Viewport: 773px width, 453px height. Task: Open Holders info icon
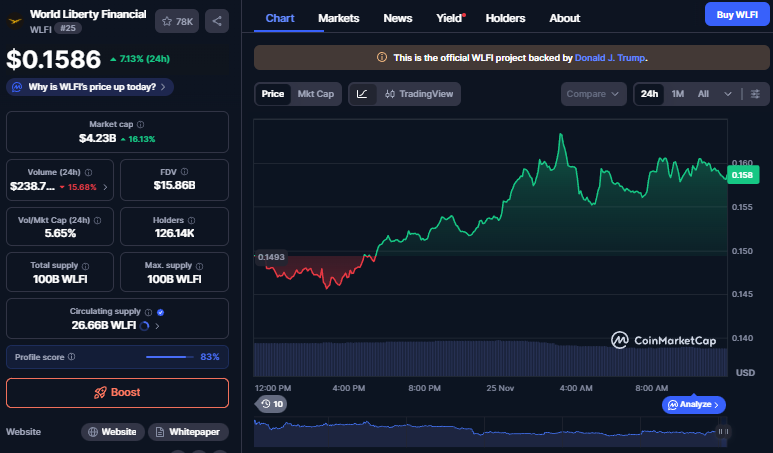(x=191, y=220)
